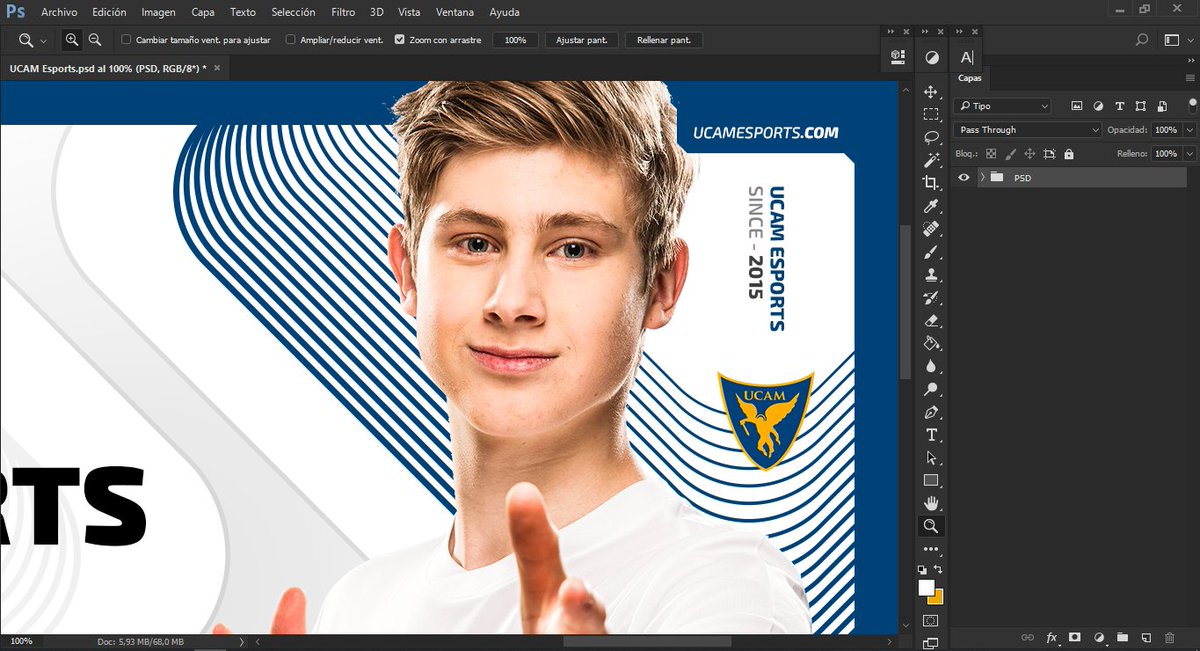The width and height of the screenshot is (1200, 651).
Task: Switch to the Capas panel tab
Action: tap(970, 78)
